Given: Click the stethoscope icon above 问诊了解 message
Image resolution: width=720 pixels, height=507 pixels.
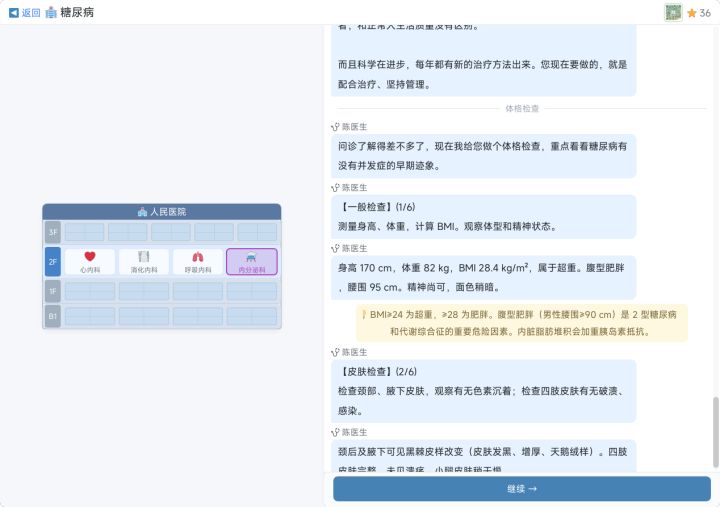Looking at the screenshot, I should tap(335, 127).
